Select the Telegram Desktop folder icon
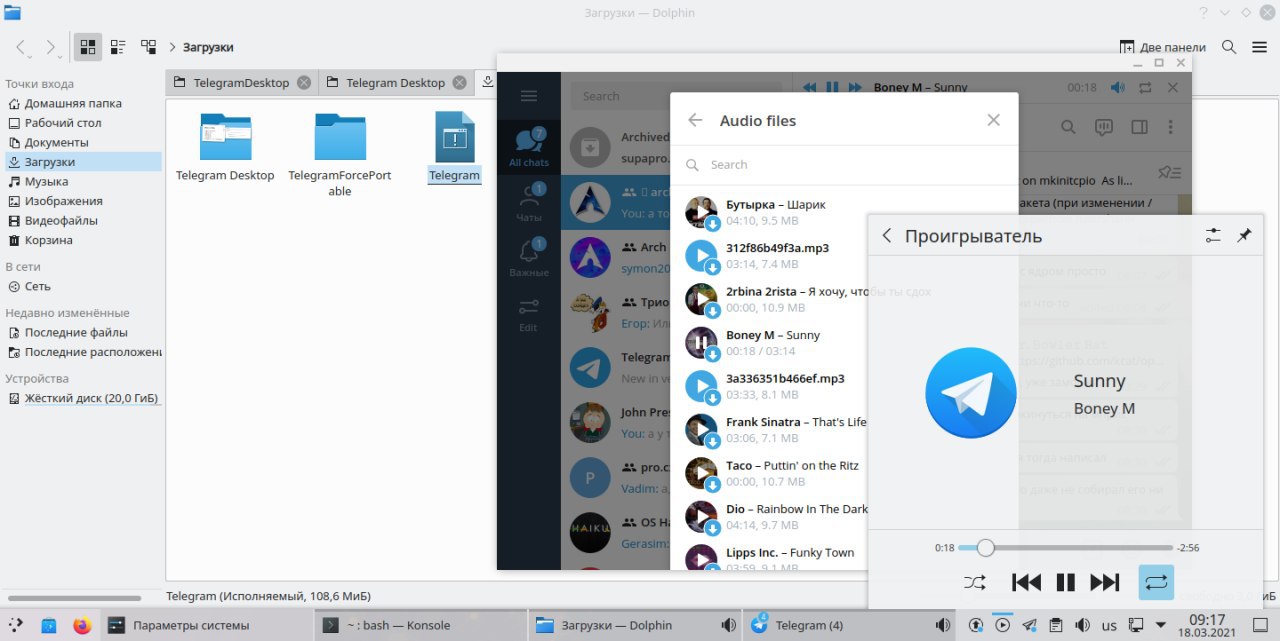This screenshot has height=641, width=1280. 225,137
